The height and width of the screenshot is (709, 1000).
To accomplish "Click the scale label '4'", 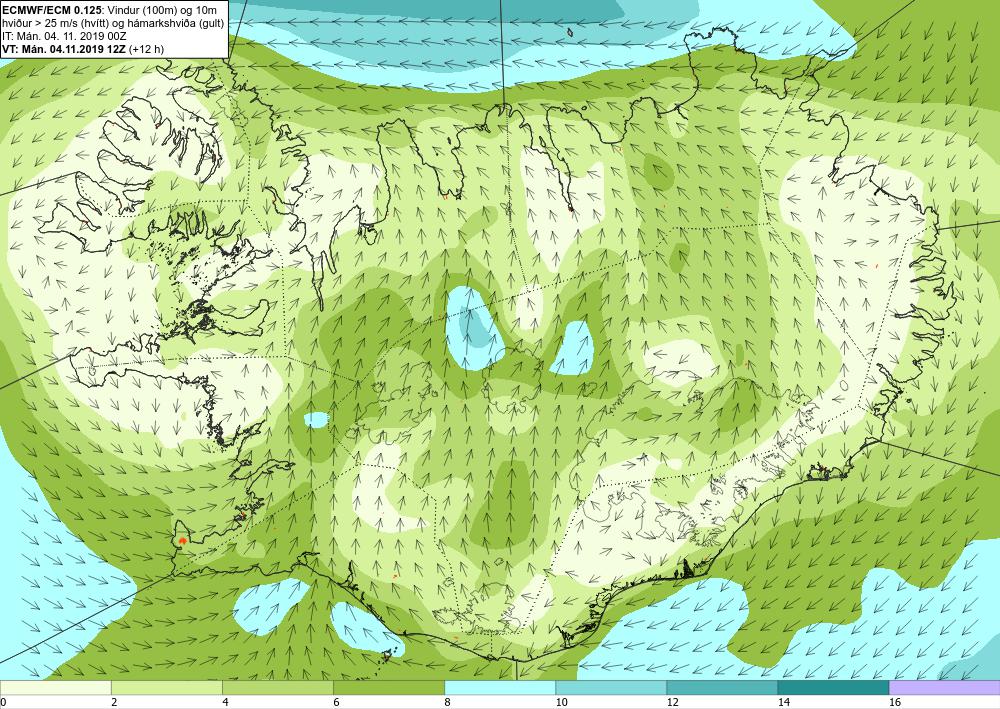I will point(226,703).
